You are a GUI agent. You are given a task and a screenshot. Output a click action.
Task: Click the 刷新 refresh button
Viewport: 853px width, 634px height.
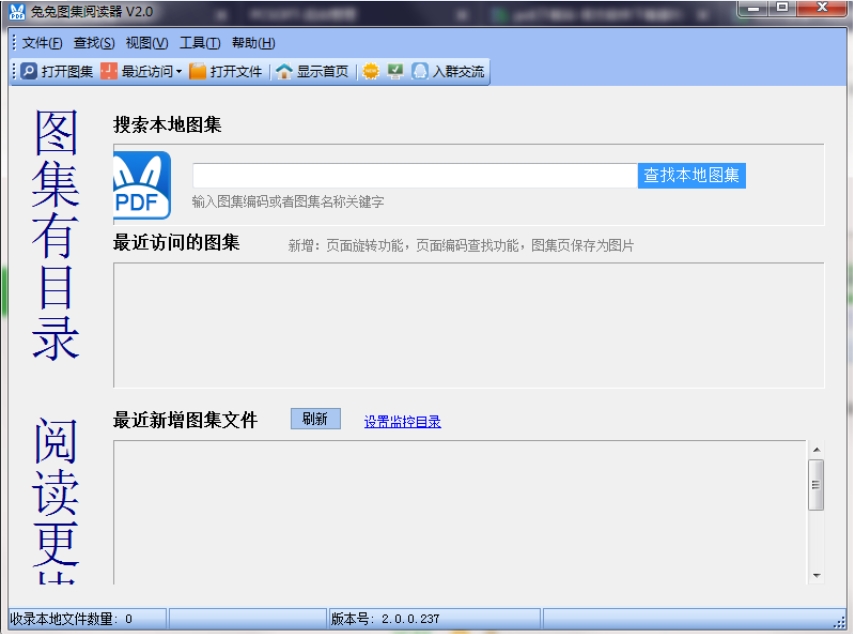[316, 418]
